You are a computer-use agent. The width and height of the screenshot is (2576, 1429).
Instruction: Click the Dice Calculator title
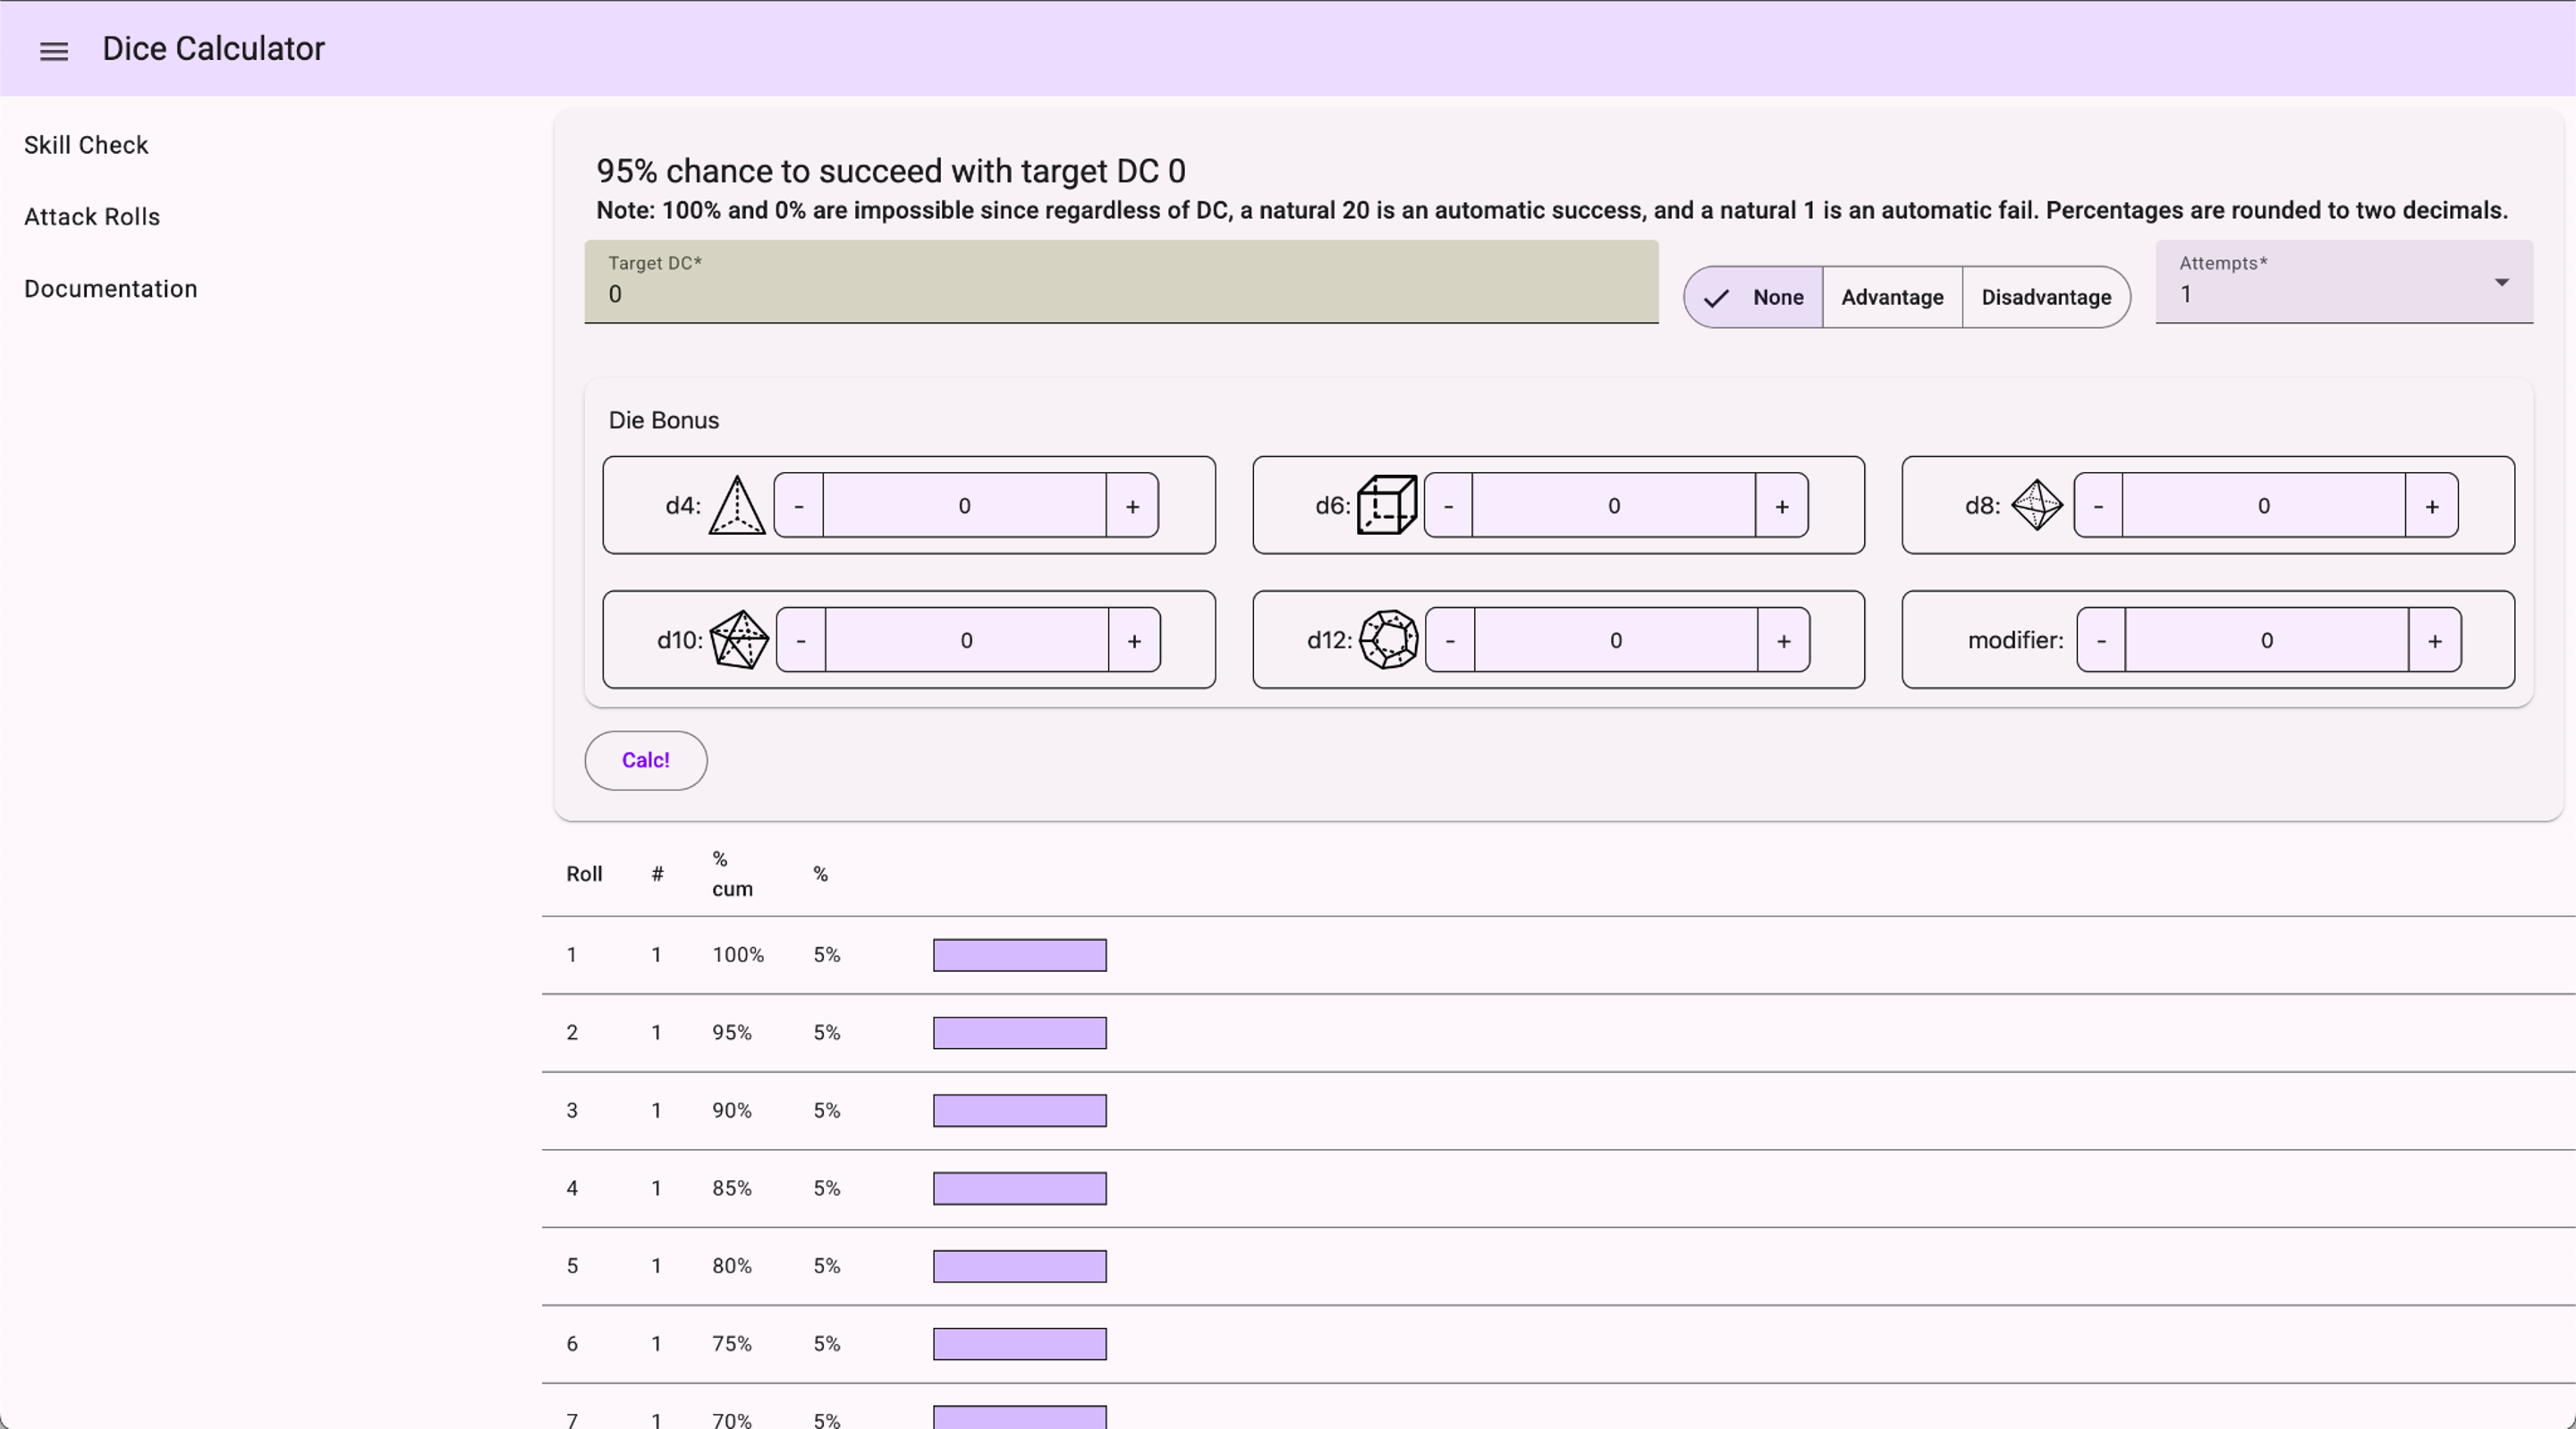(213, 49)
